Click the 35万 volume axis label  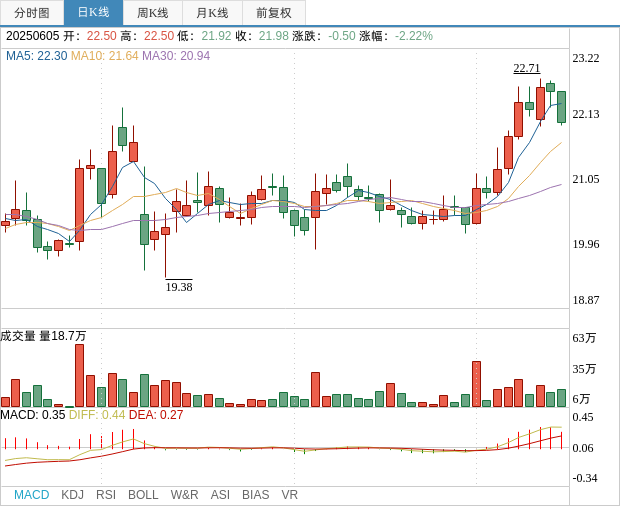click(584, 369)
